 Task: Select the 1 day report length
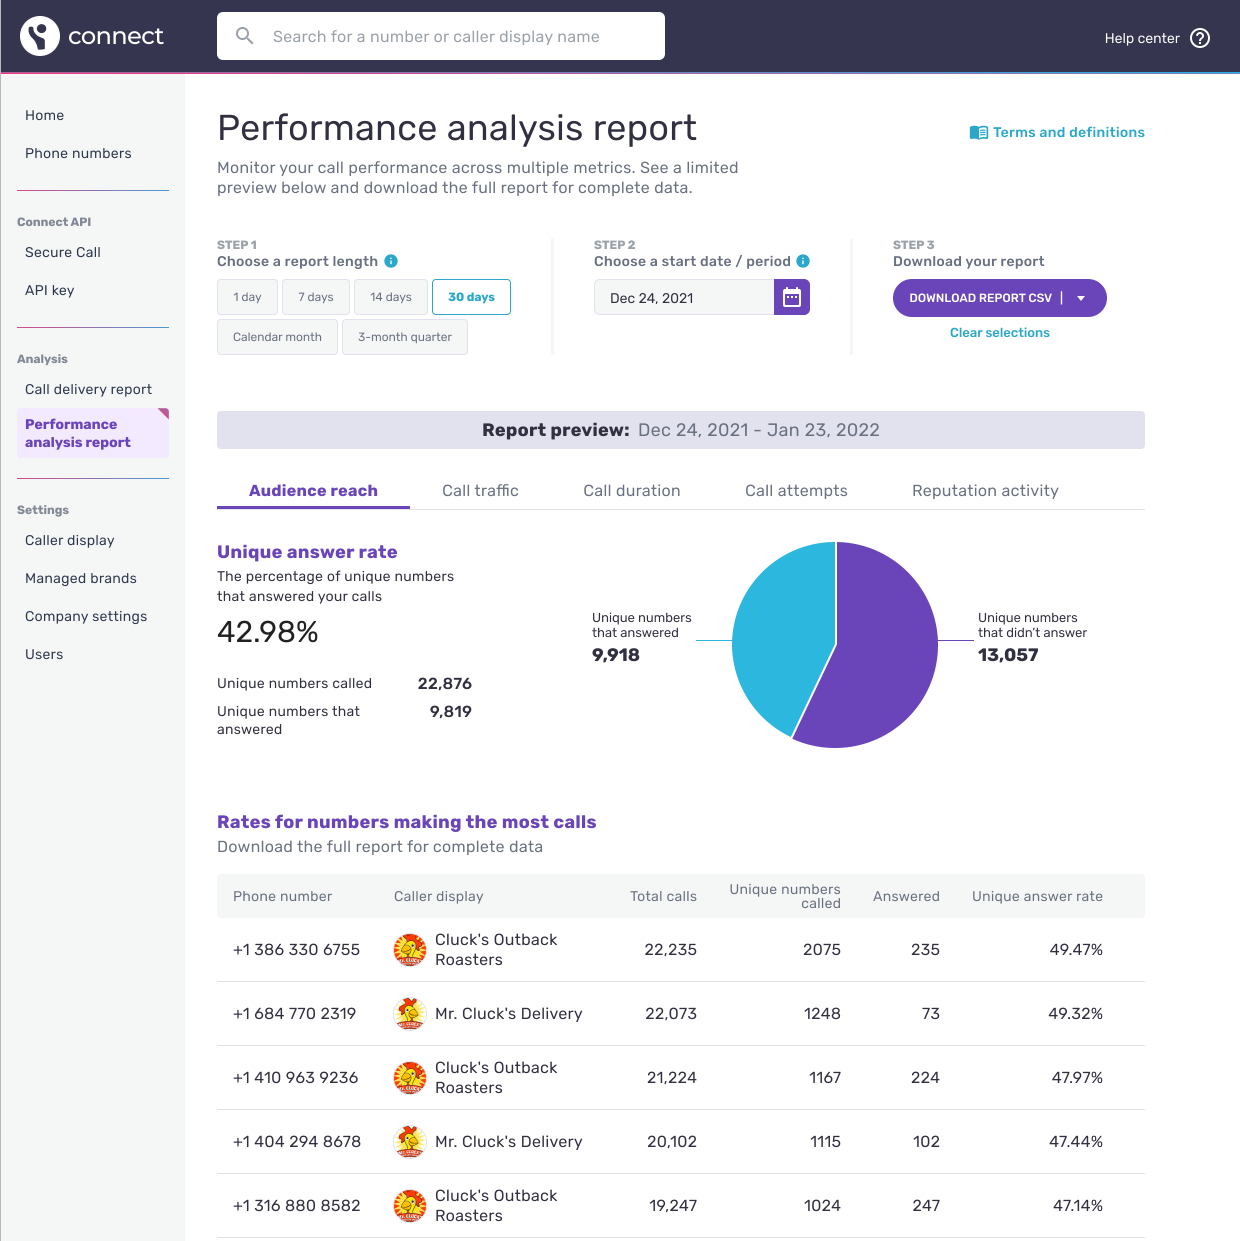pos(247,297)
